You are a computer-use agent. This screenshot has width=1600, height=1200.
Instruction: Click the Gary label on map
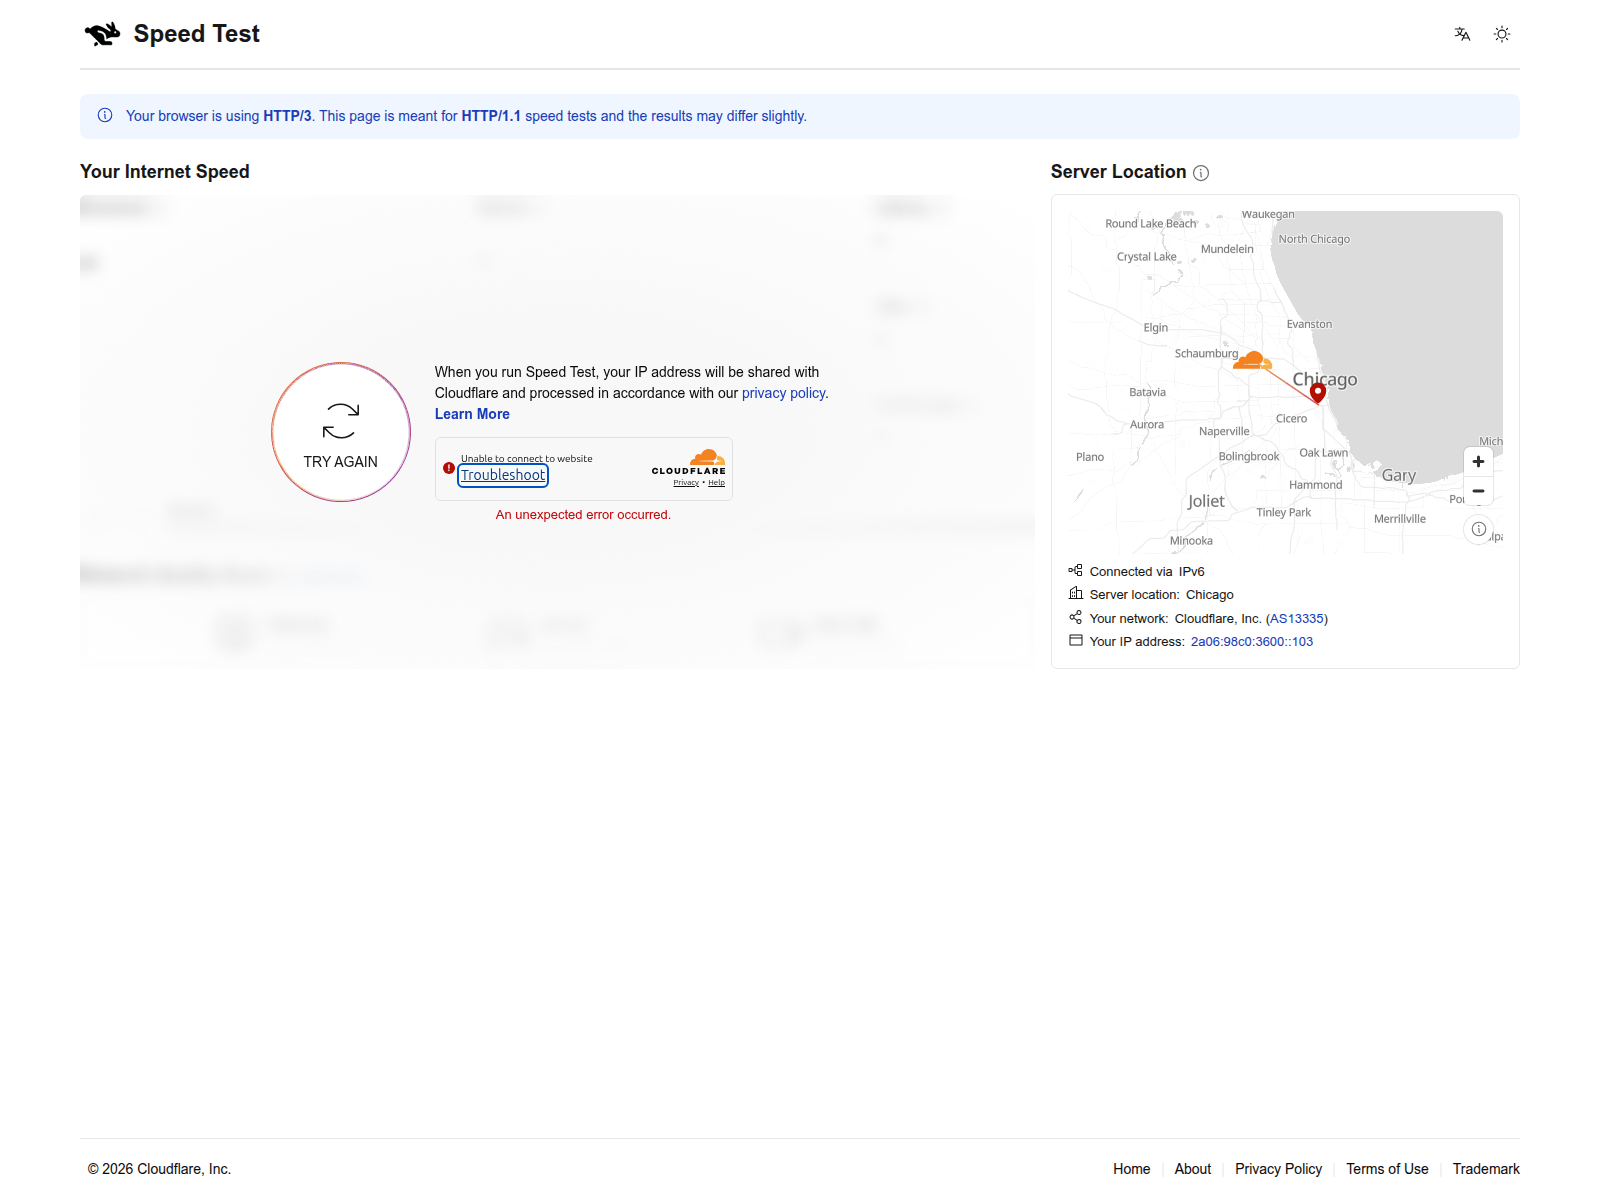1399,476
